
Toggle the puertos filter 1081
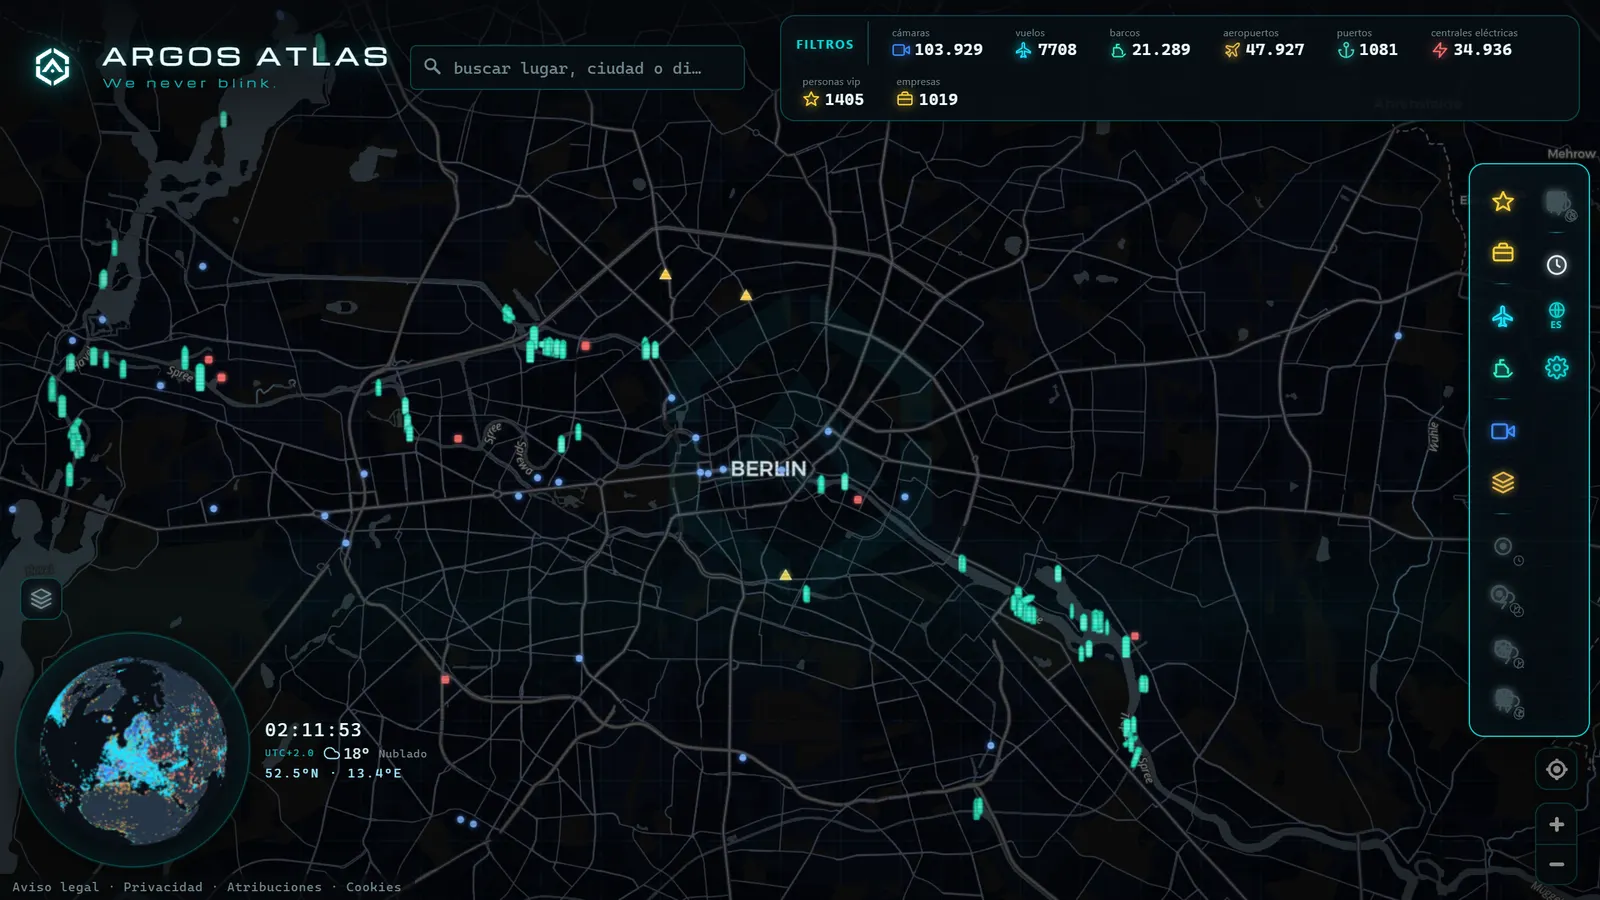1367,43
